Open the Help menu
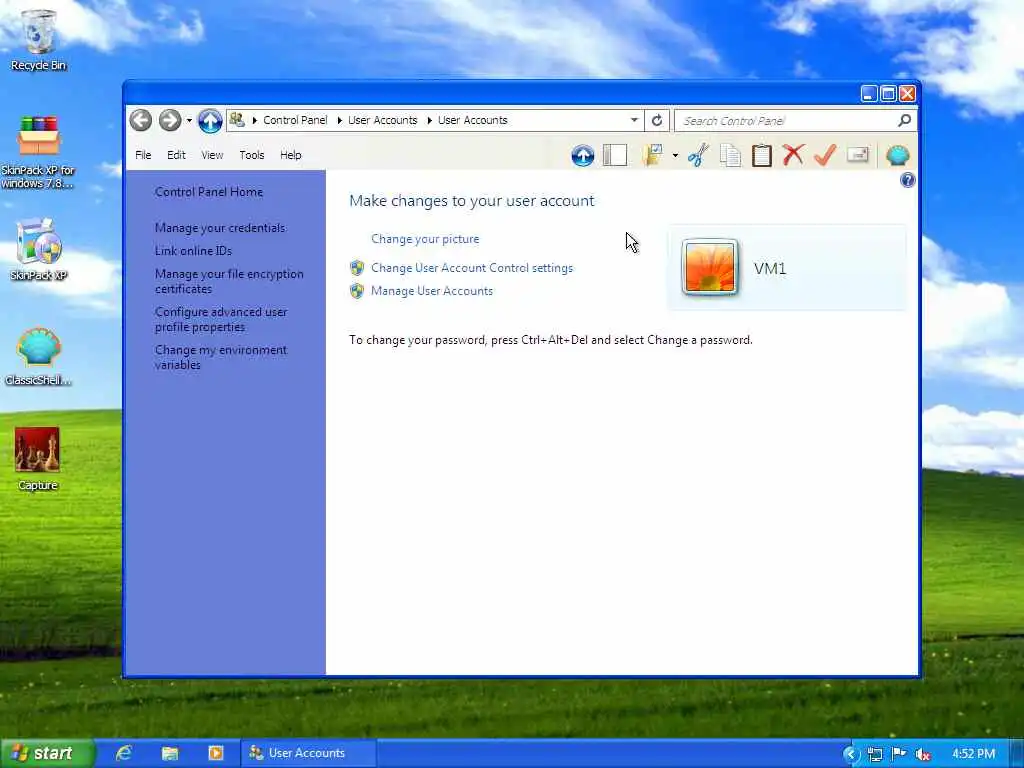This screenshot has height=768, width=1024. pyautogui.click(x=291, y=155)
